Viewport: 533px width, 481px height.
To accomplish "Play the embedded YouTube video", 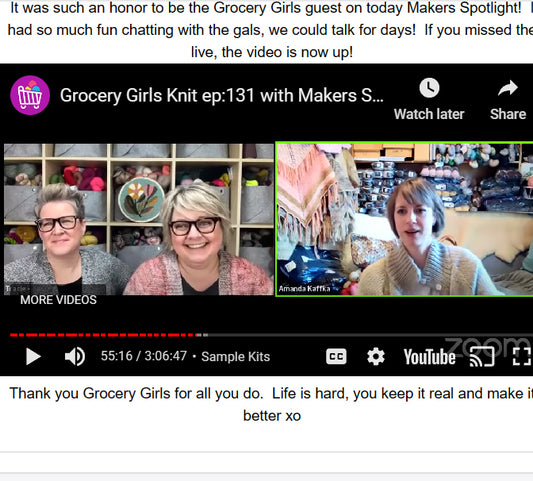I will pos(33,357).
